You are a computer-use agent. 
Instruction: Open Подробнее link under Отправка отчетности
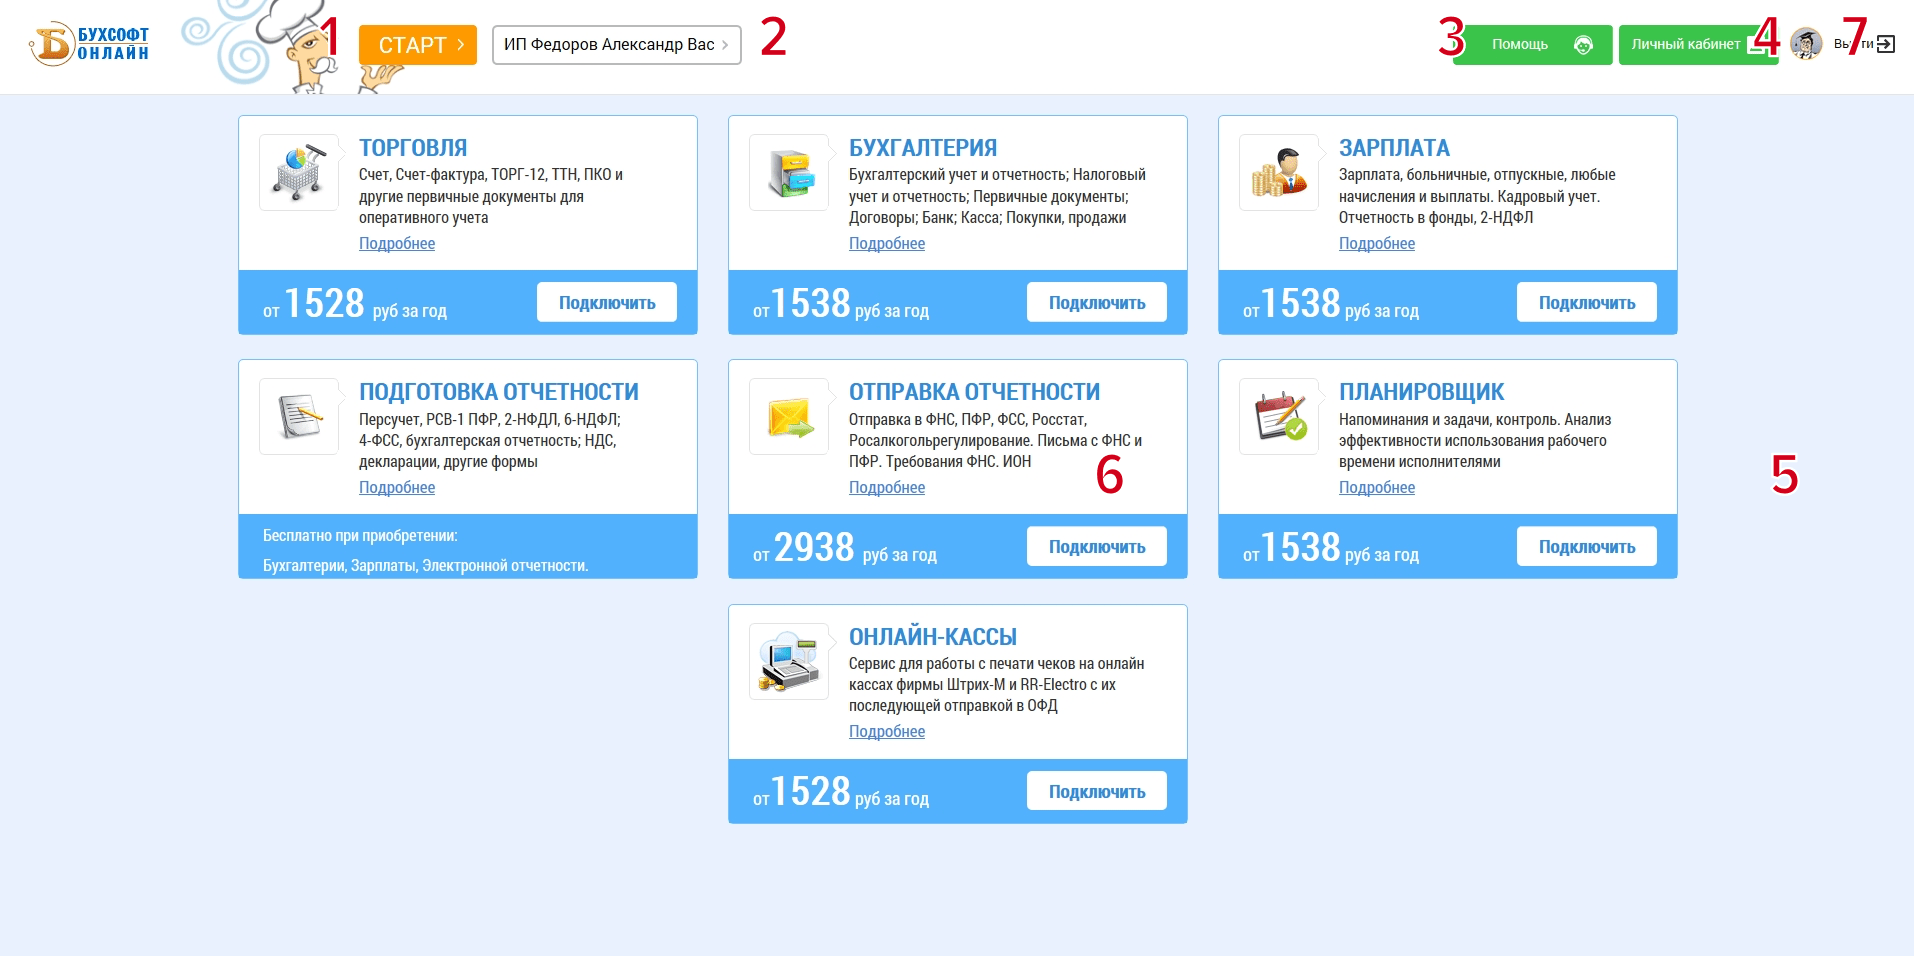(x=887, y=487)
